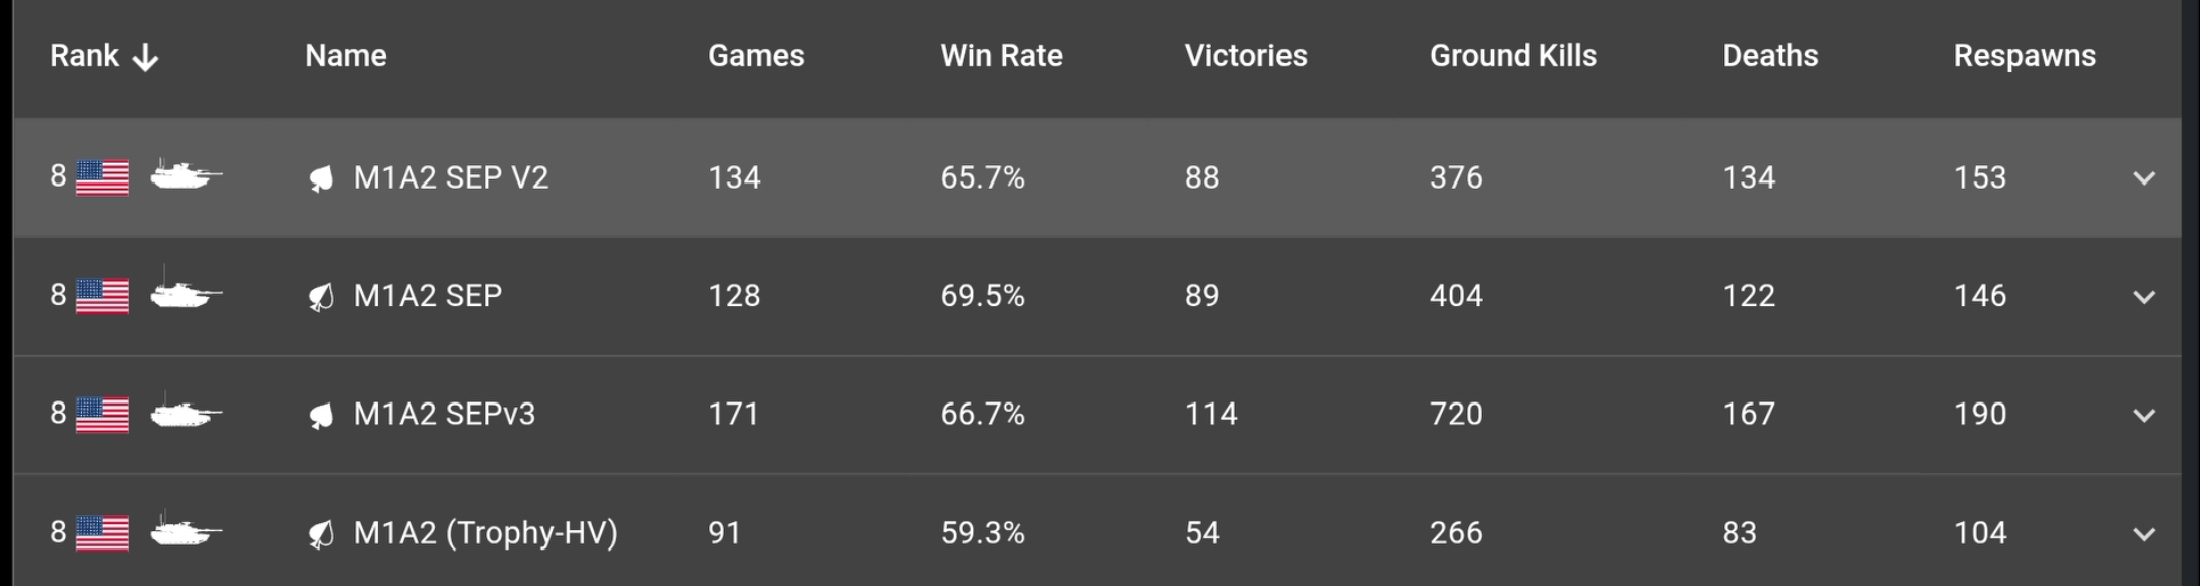
Task: Click the US flag in the M1A2 SEPv3 row
Action: point(102,415)
